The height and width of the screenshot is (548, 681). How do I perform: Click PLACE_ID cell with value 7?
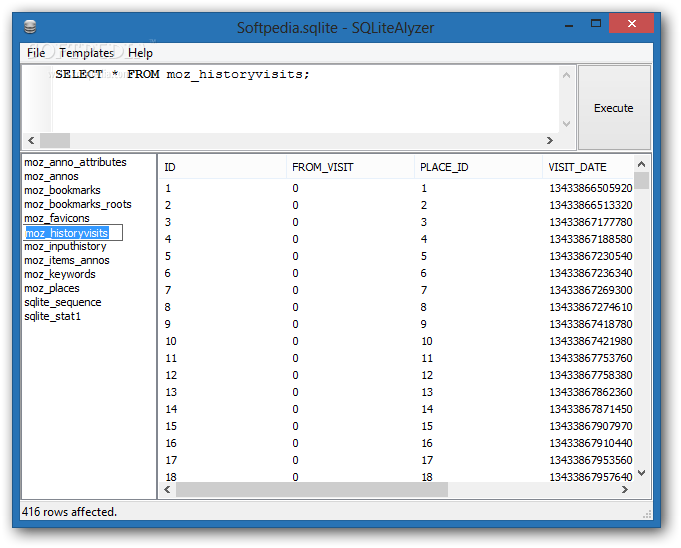424,290
